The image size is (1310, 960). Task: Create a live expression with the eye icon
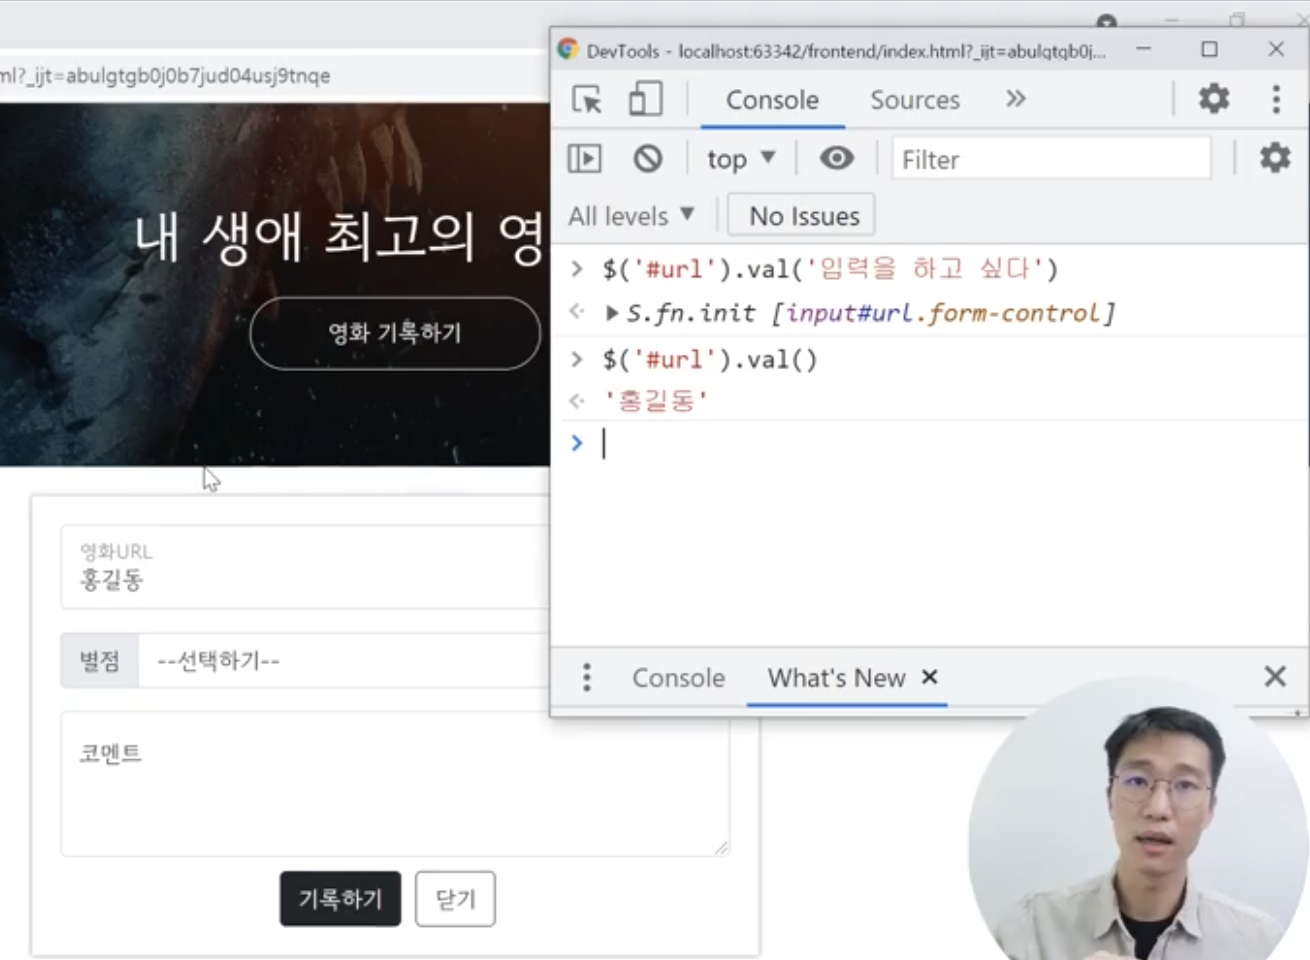836,158
